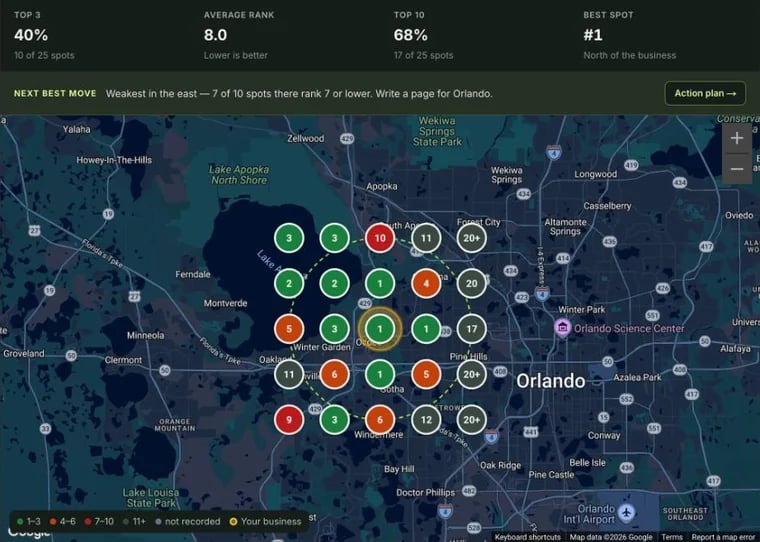
Task: Click the Winter Park map label
Action: (582, 309)
